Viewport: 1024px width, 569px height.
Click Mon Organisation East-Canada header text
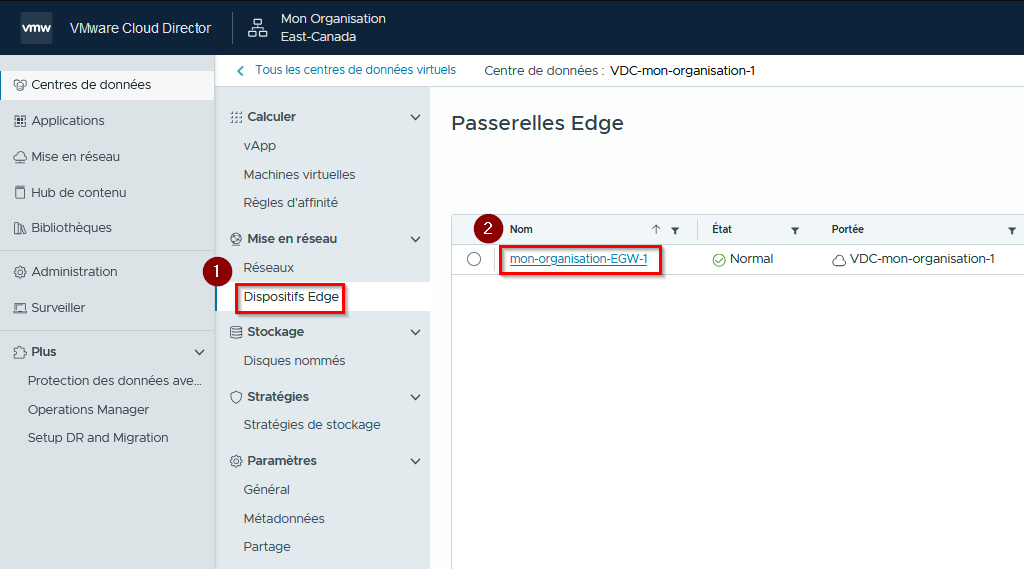333,28
